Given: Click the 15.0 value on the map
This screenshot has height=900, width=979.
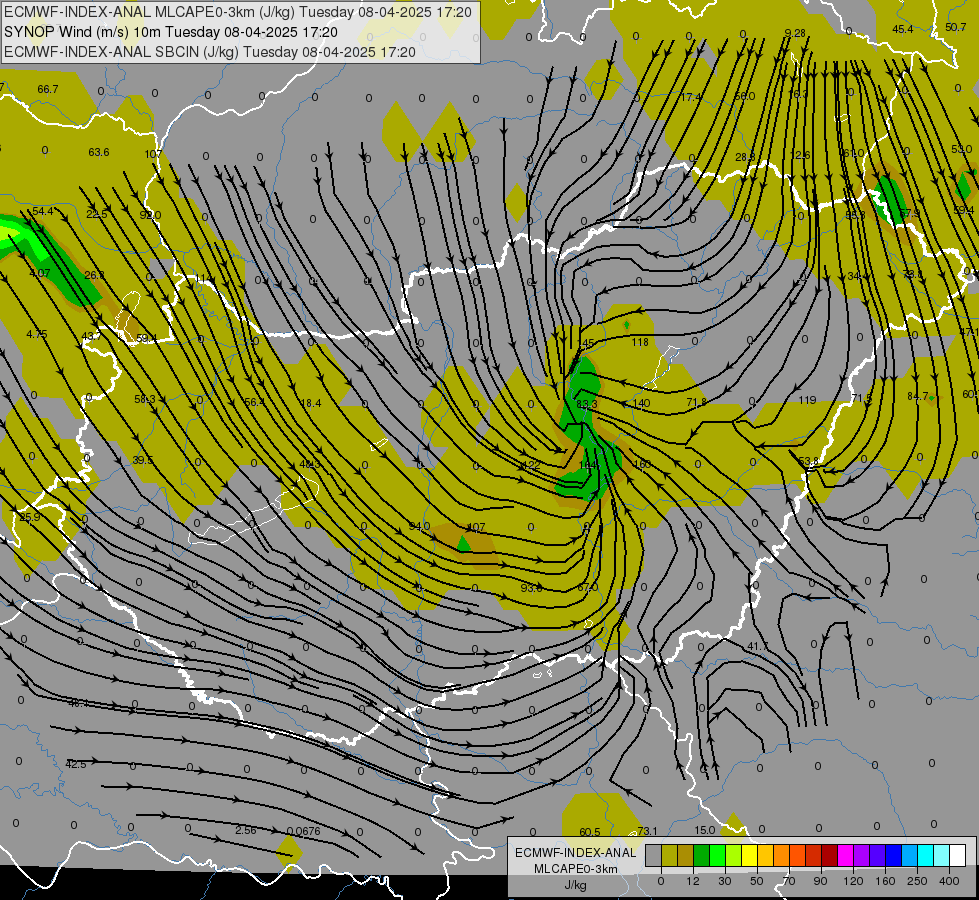Looking at the screenshot, I should pyautogui.click(x=704, y=830).
